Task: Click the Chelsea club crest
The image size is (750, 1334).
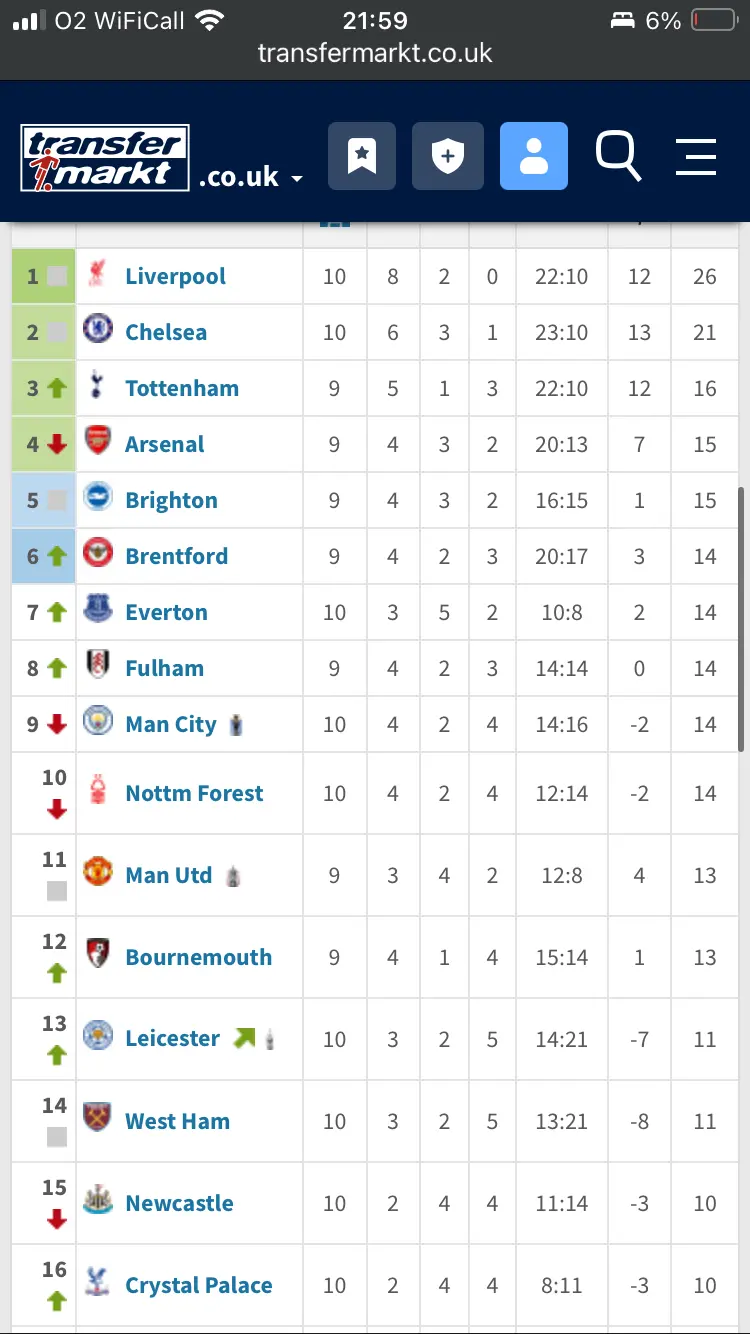Action: [x=98, y=331]
